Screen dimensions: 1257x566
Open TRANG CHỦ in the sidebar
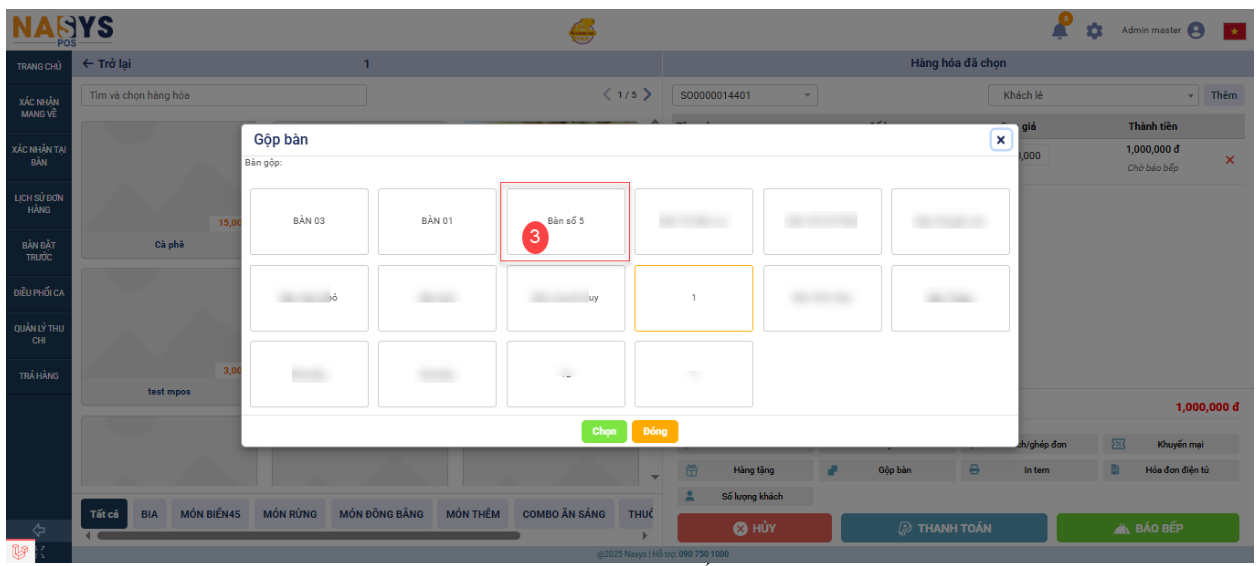click(39, 67)
